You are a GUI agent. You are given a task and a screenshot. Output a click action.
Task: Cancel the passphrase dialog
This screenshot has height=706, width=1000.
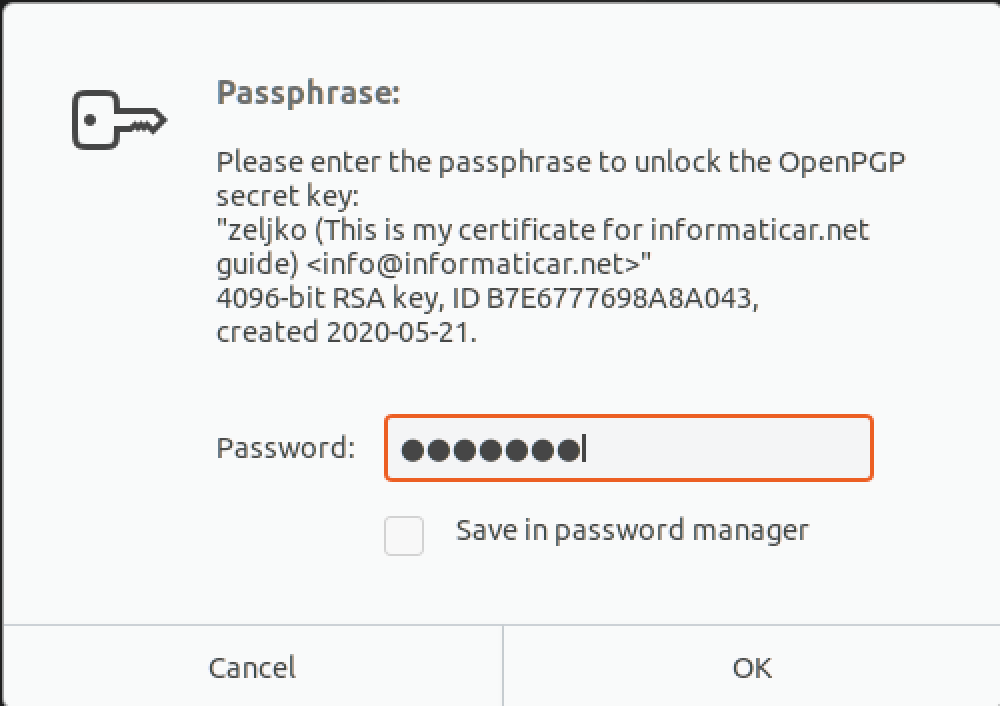click(x=253, y=667)
